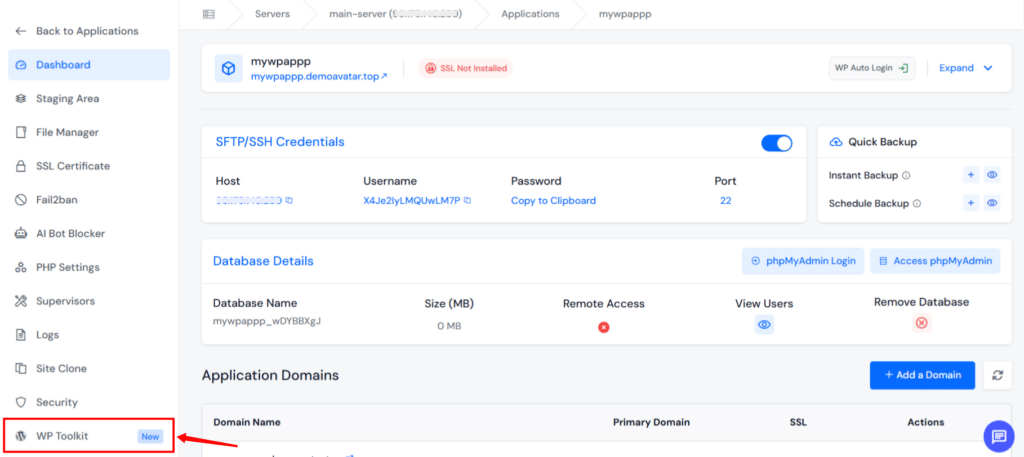Copy the Host IP address
The width and height of the screenshot is (1024, 457).
(289, 200)
